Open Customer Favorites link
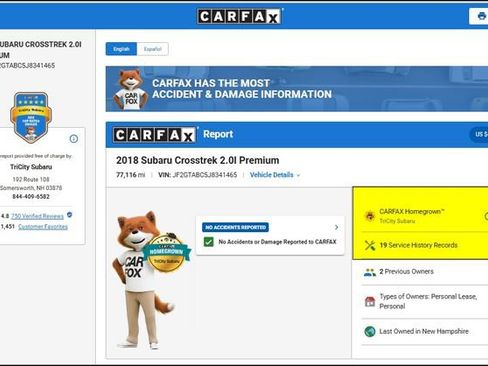The height and width of the screenshot is (366, 488). [x=43, y=227]
